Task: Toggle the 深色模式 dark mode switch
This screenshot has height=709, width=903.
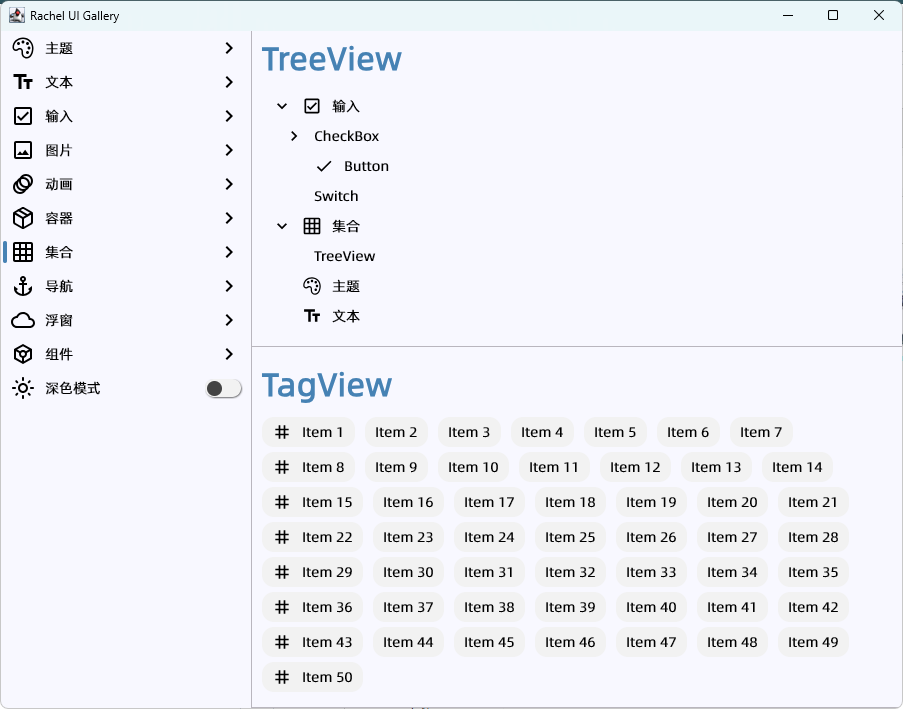Action: (x=223, y=388)
